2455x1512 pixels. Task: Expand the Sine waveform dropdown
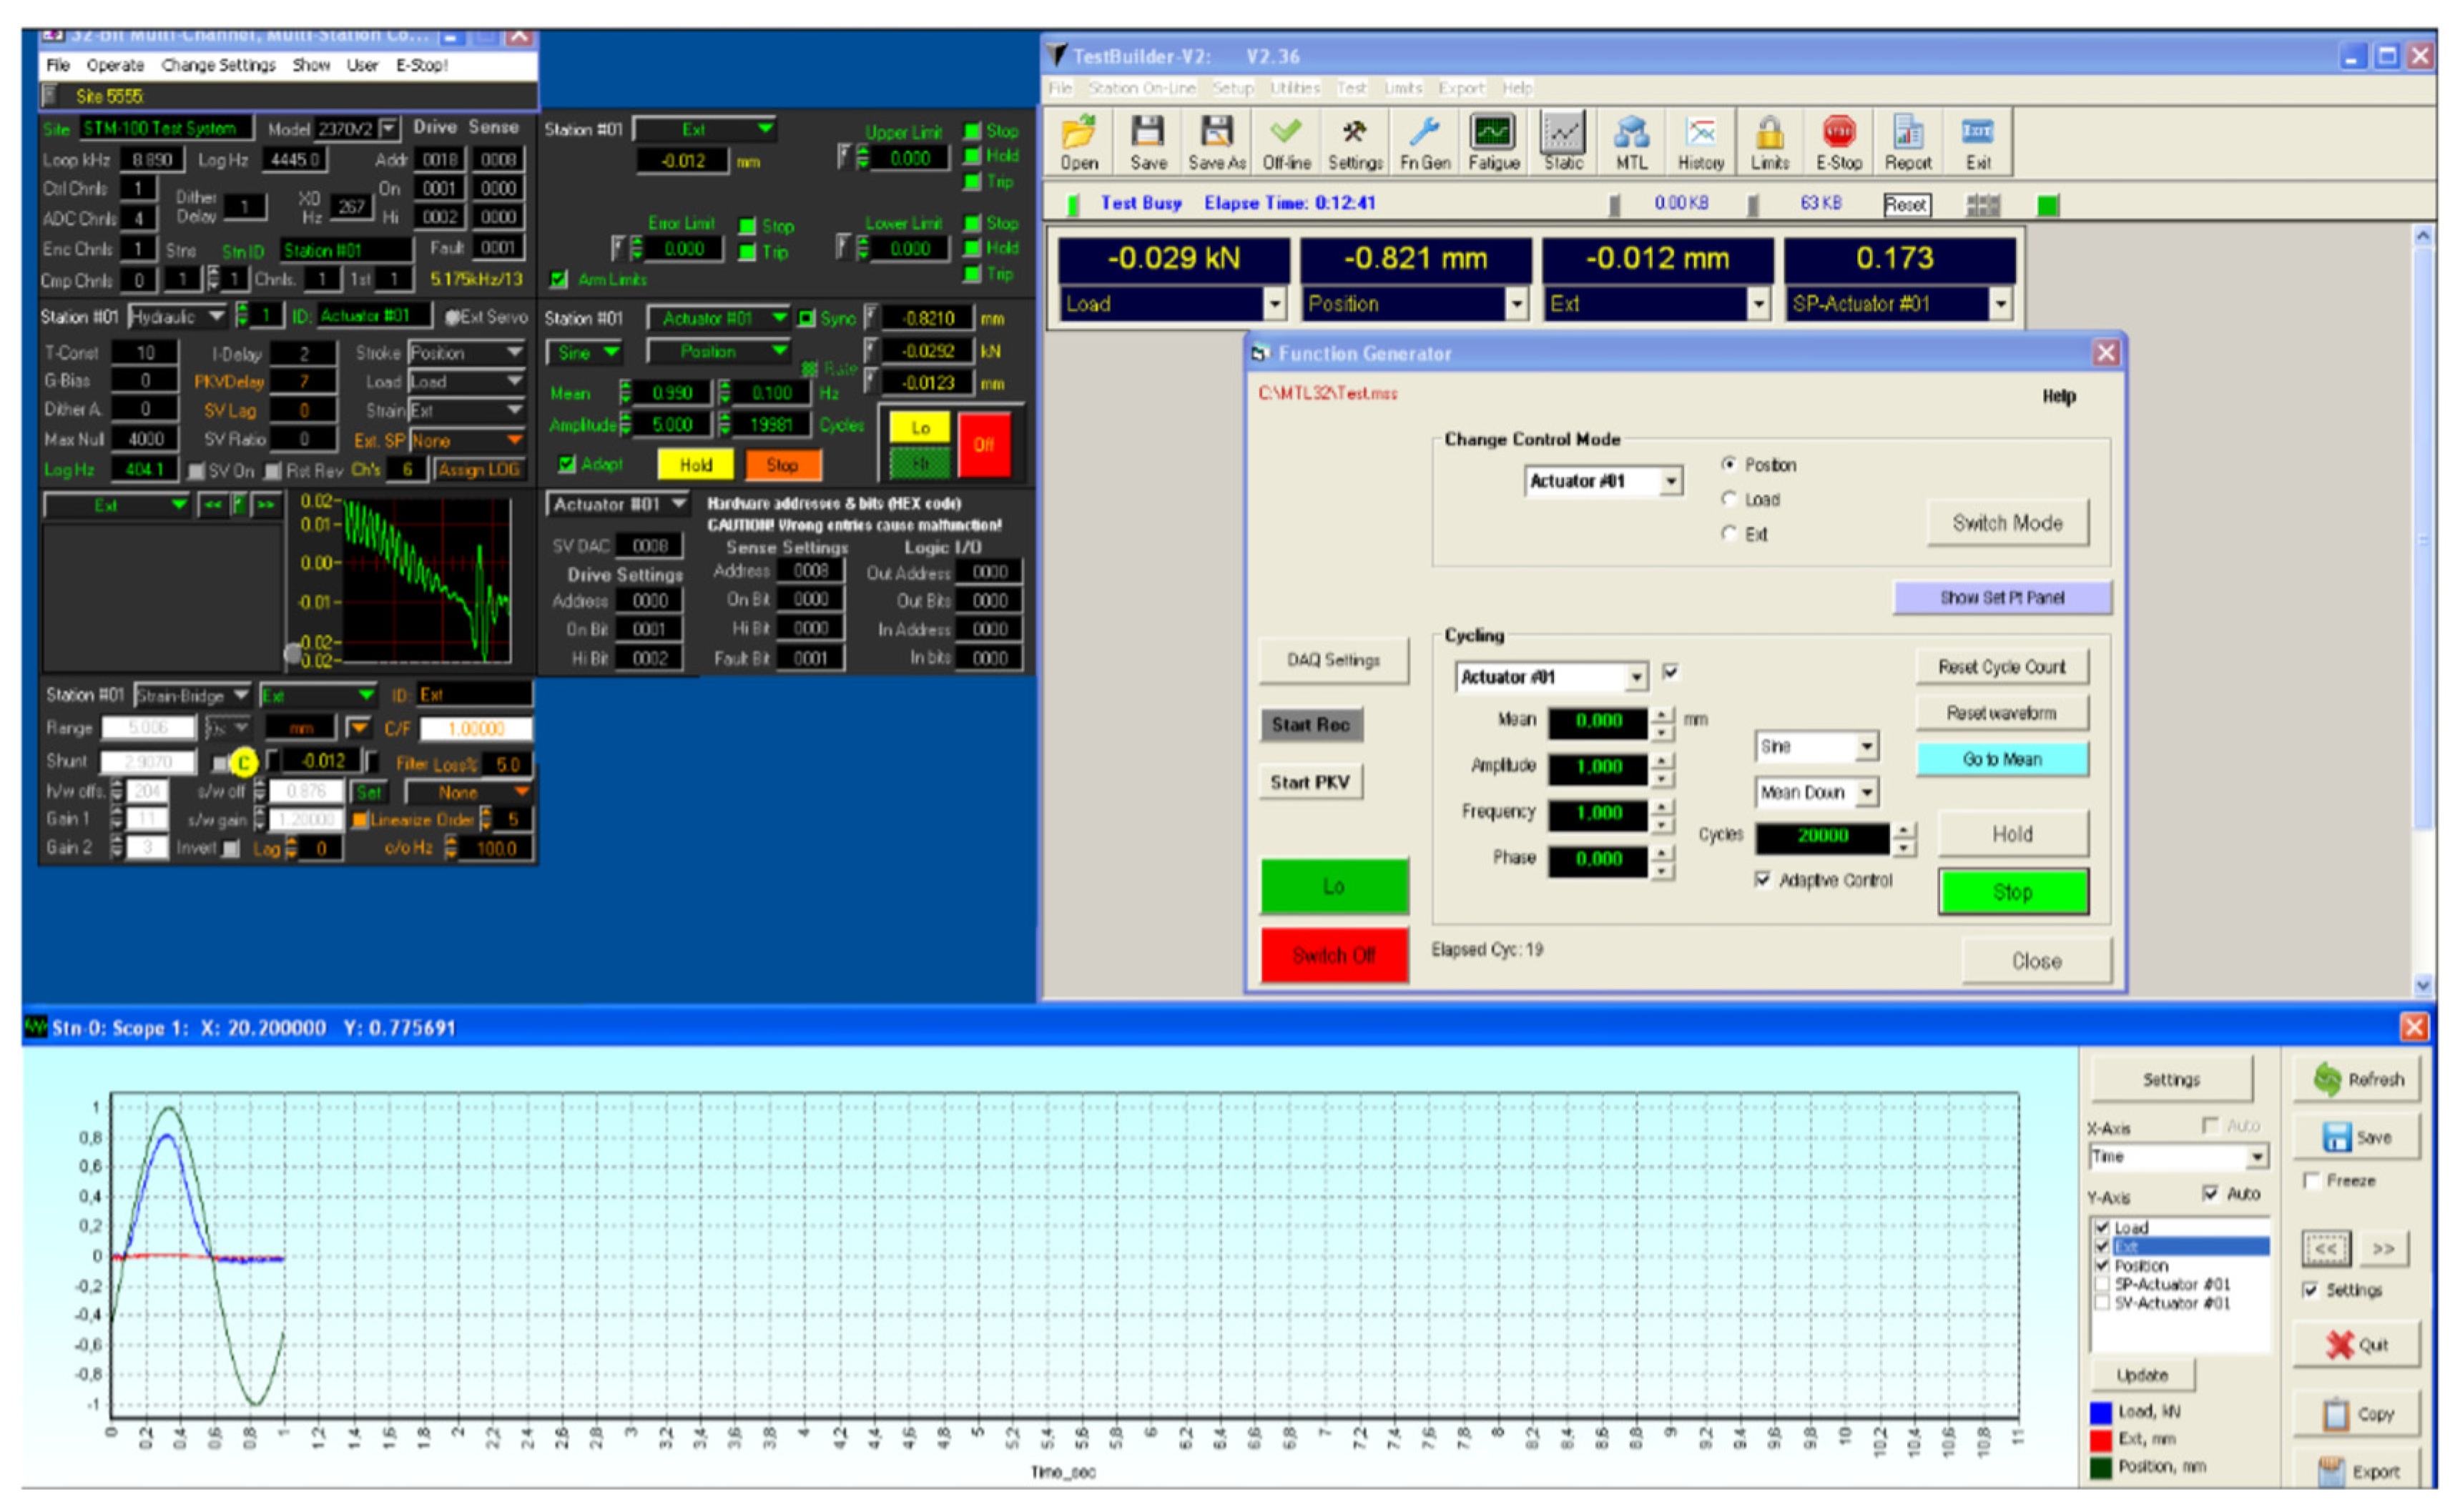[x=1867, y=747]
